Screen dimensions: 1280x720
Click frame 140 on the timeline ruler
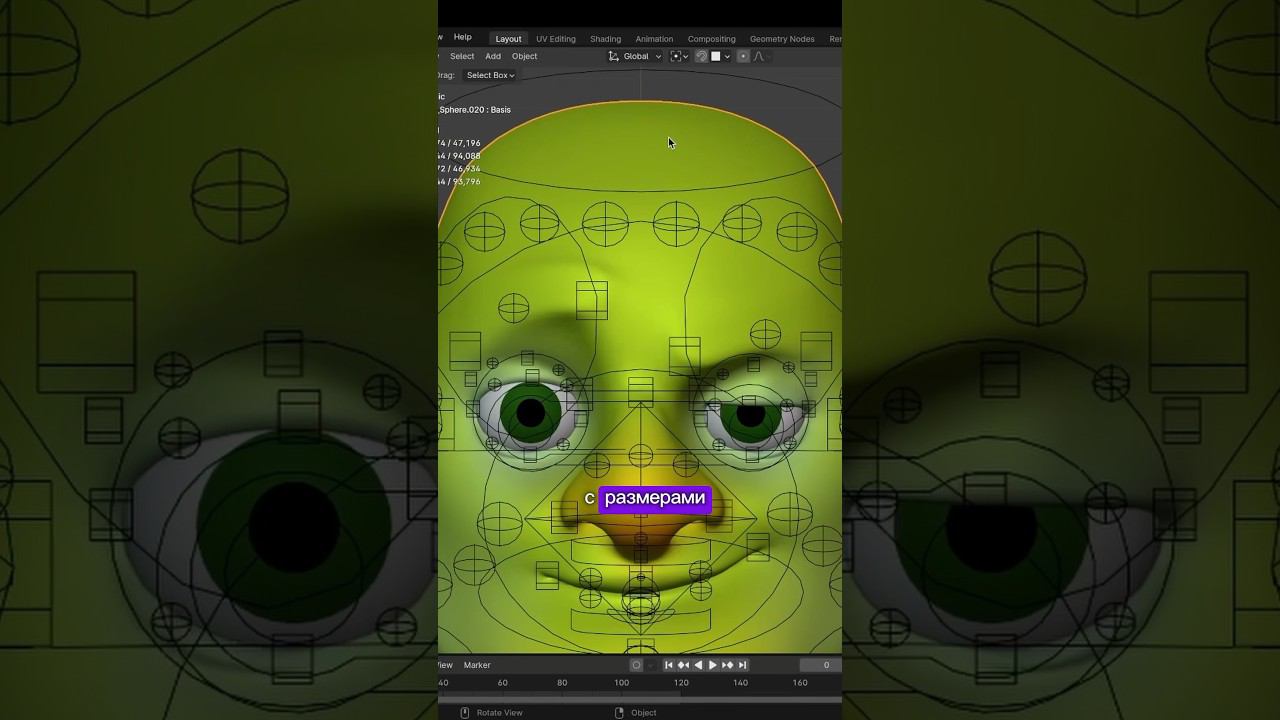(740, 682)
